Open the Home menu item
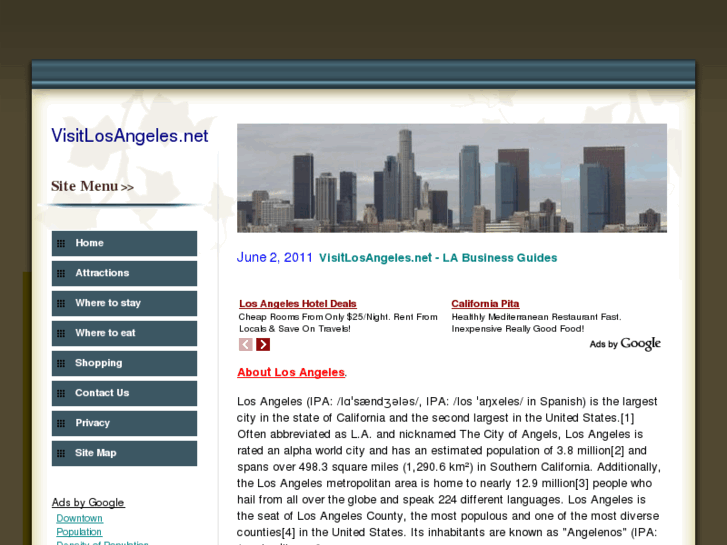 pyautogui.click(x=124, y=243)
